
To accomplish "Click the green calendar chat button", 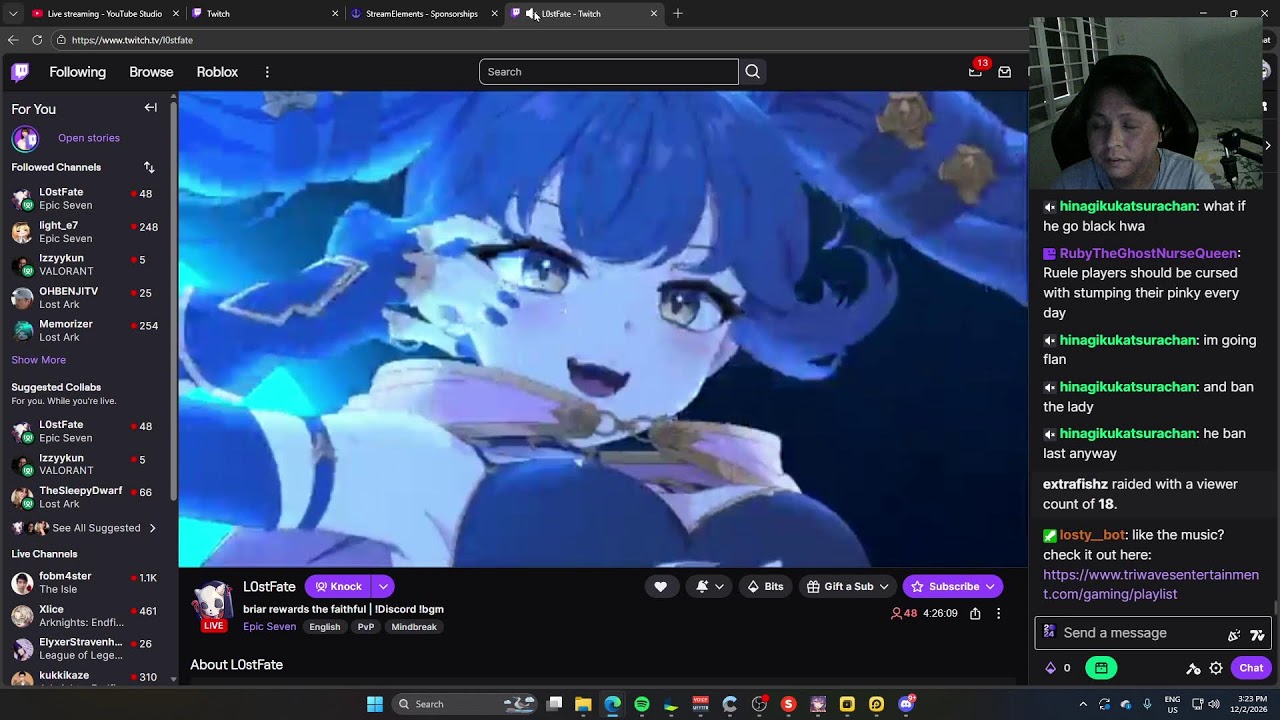I will tap(1101, 668).
